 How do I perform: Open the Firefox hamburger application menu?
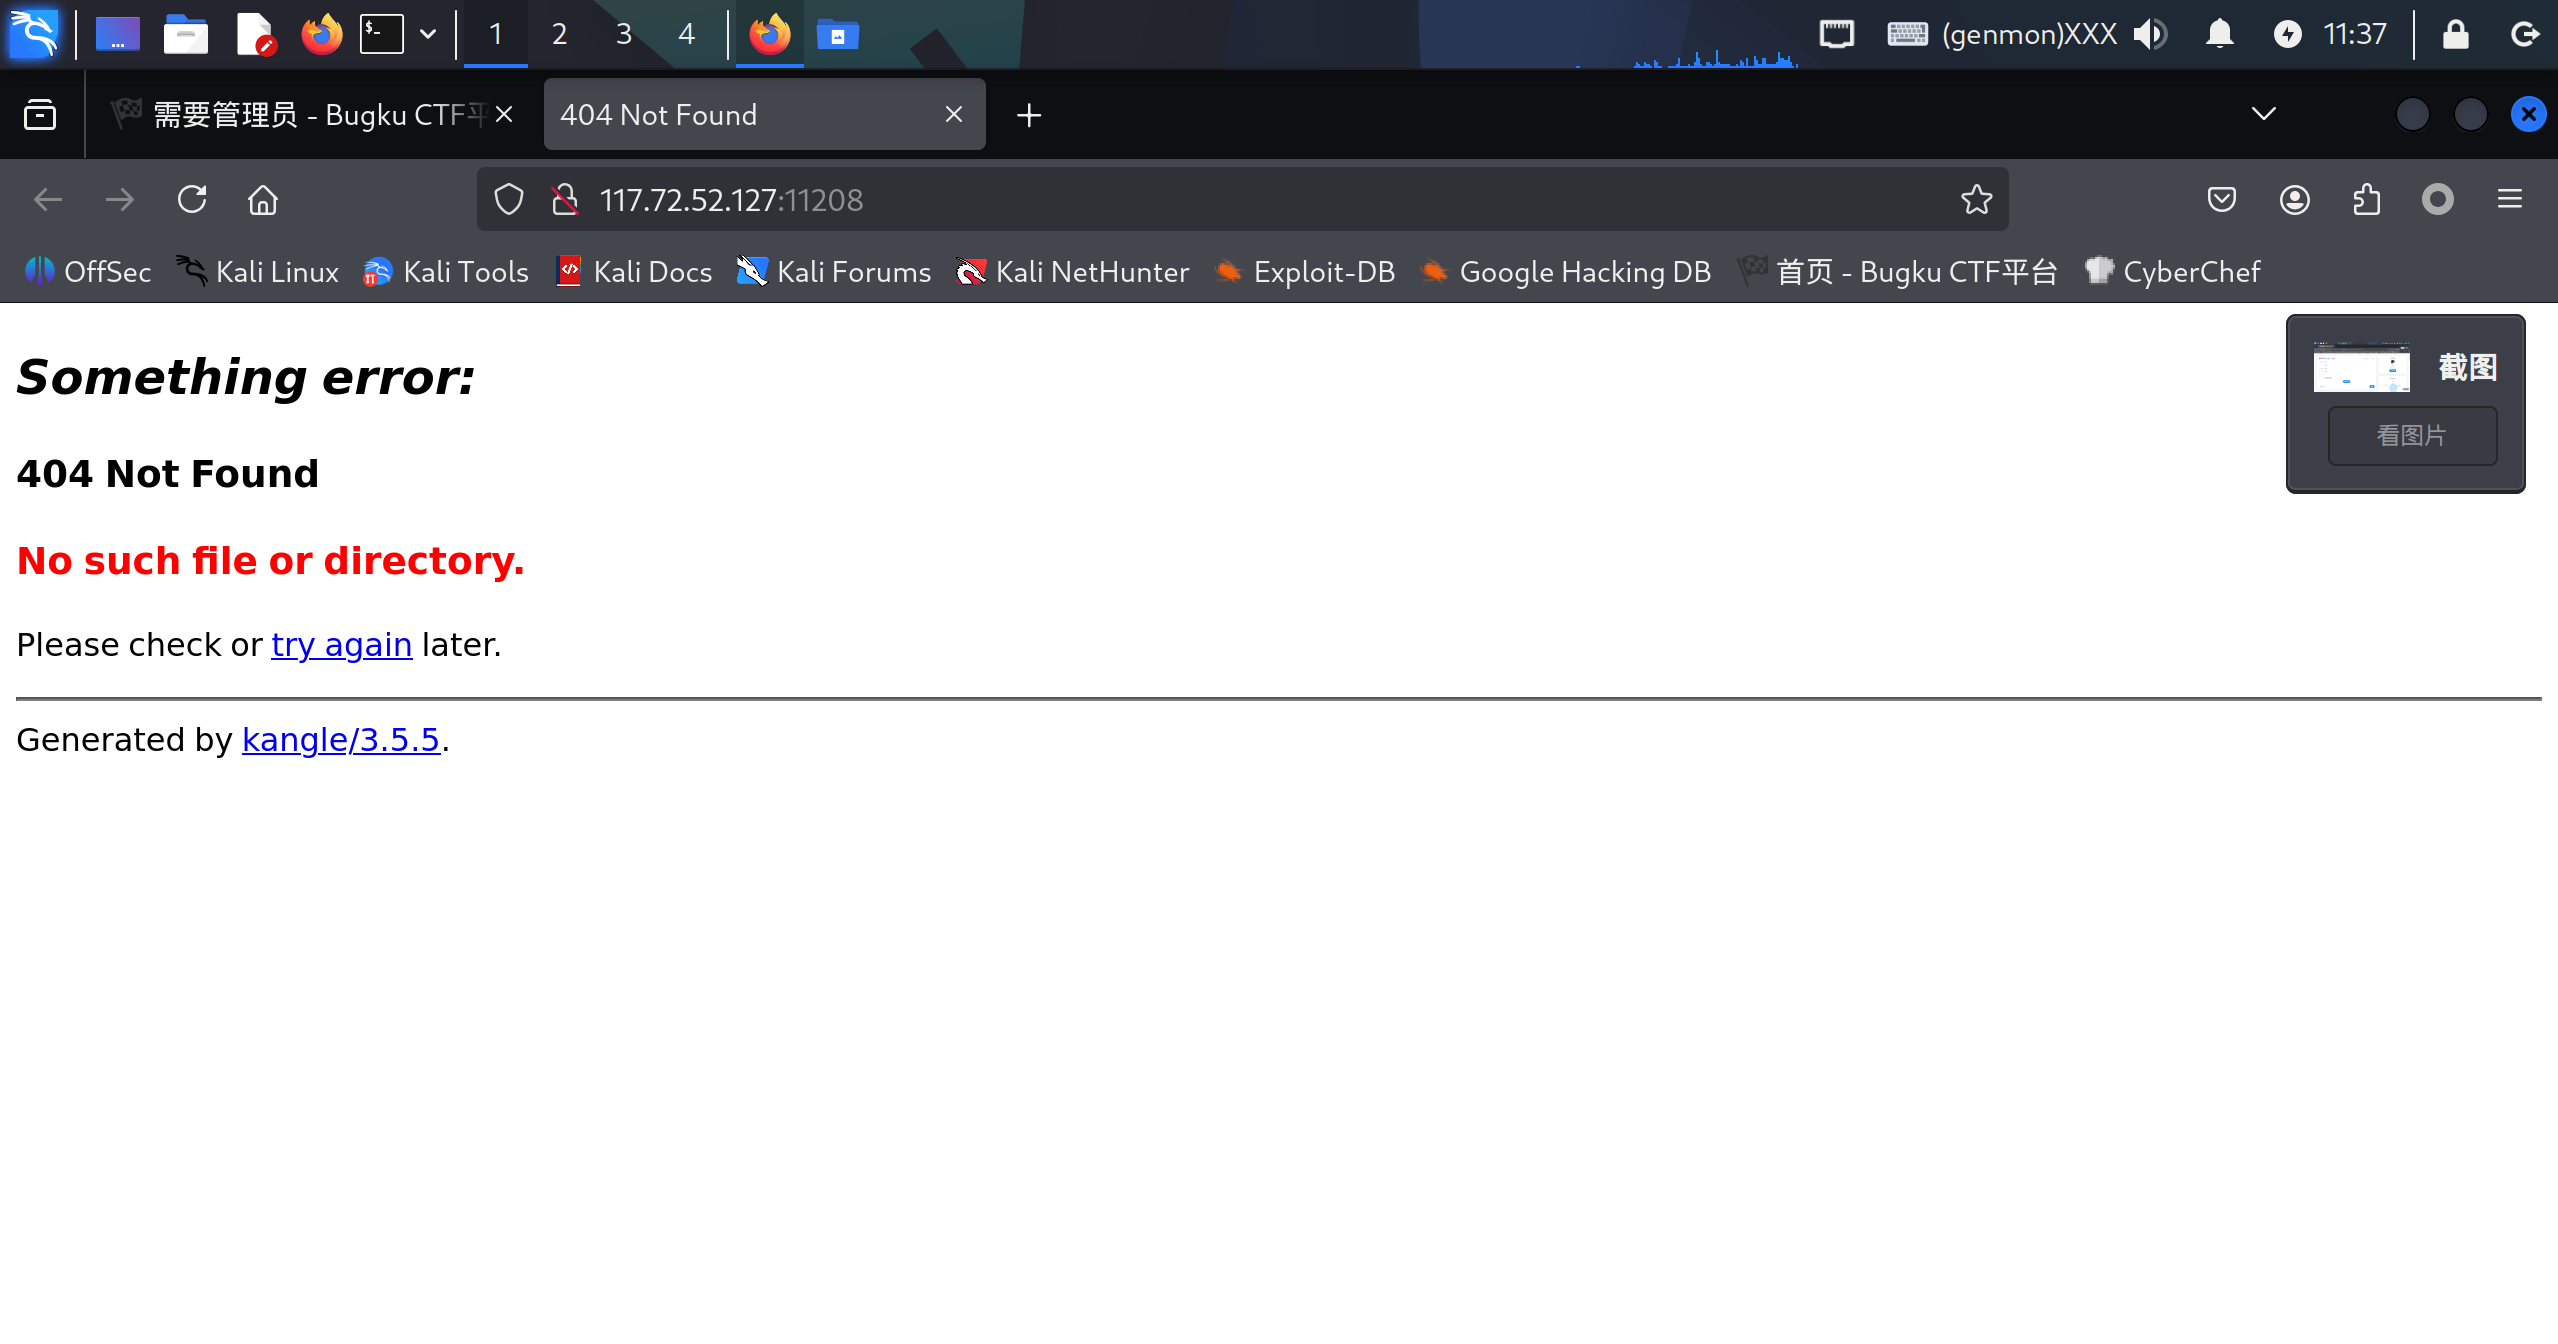coord(2509,200)
